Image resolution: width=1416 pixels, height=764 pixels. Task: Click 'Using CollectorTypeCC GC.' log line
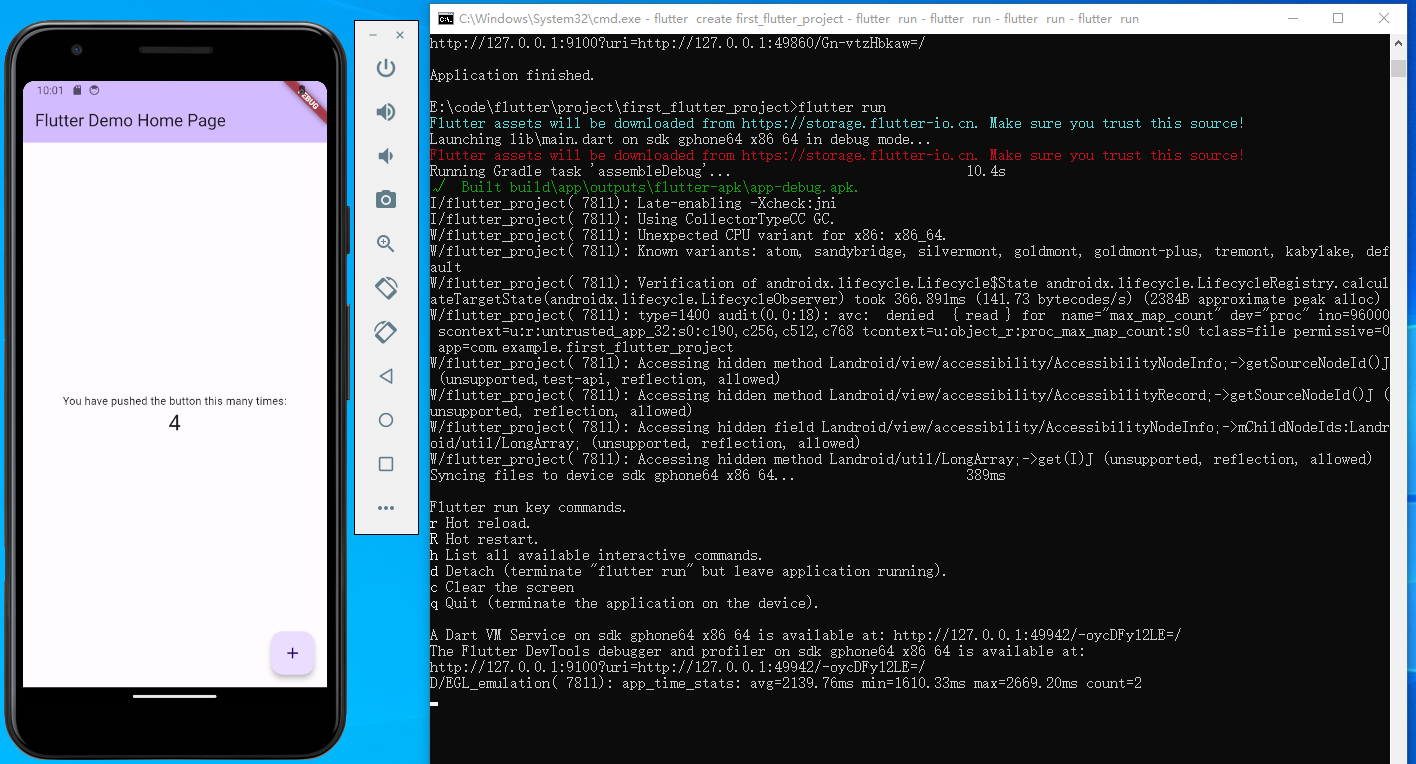632,219
